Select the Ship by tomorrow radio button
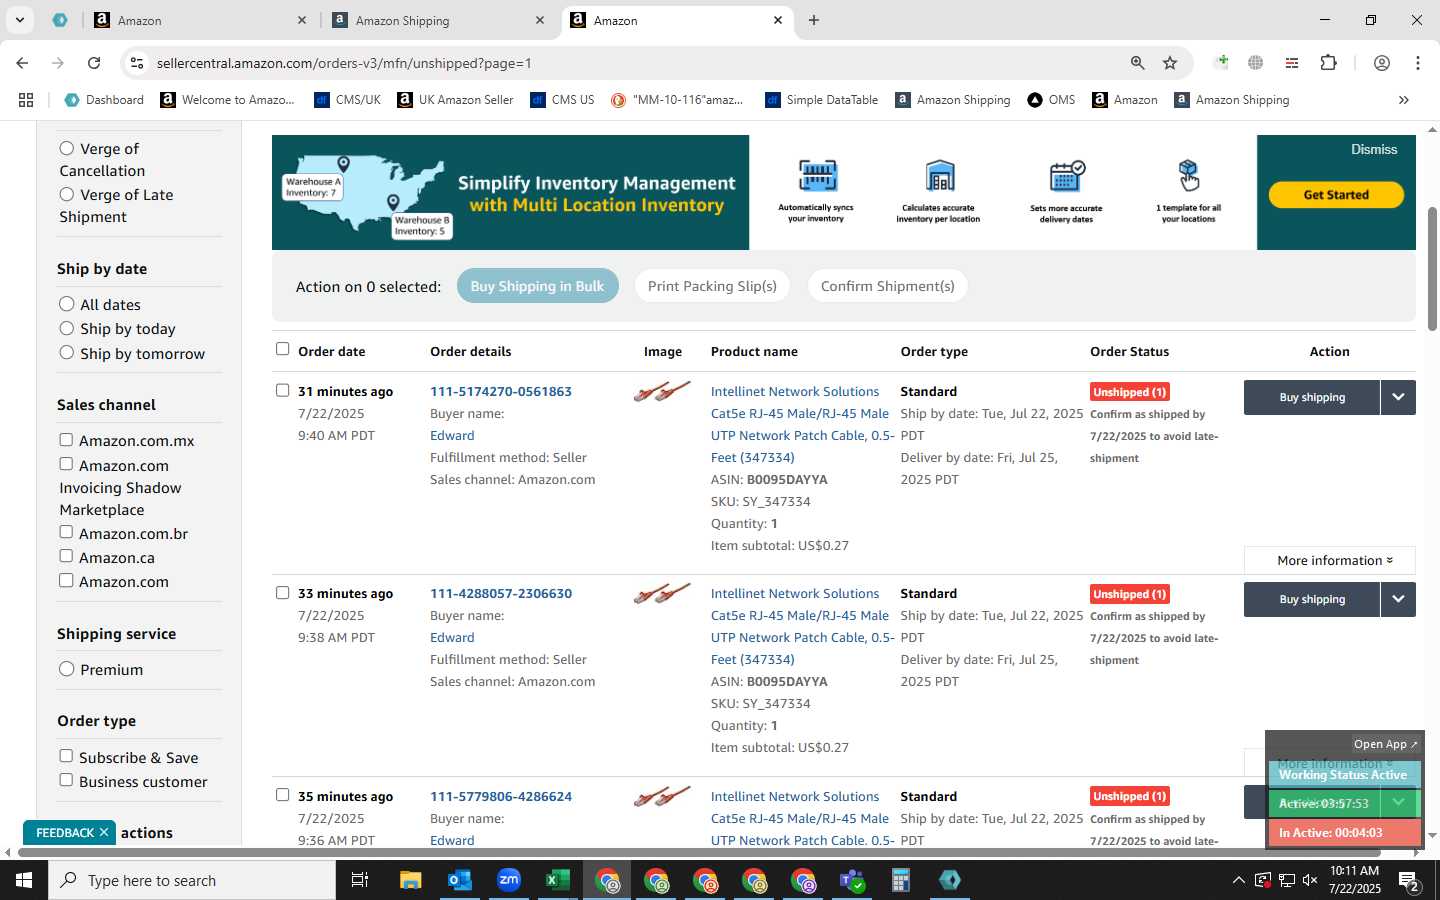Viewport: 1440px width, 900px height. (67, 353)
